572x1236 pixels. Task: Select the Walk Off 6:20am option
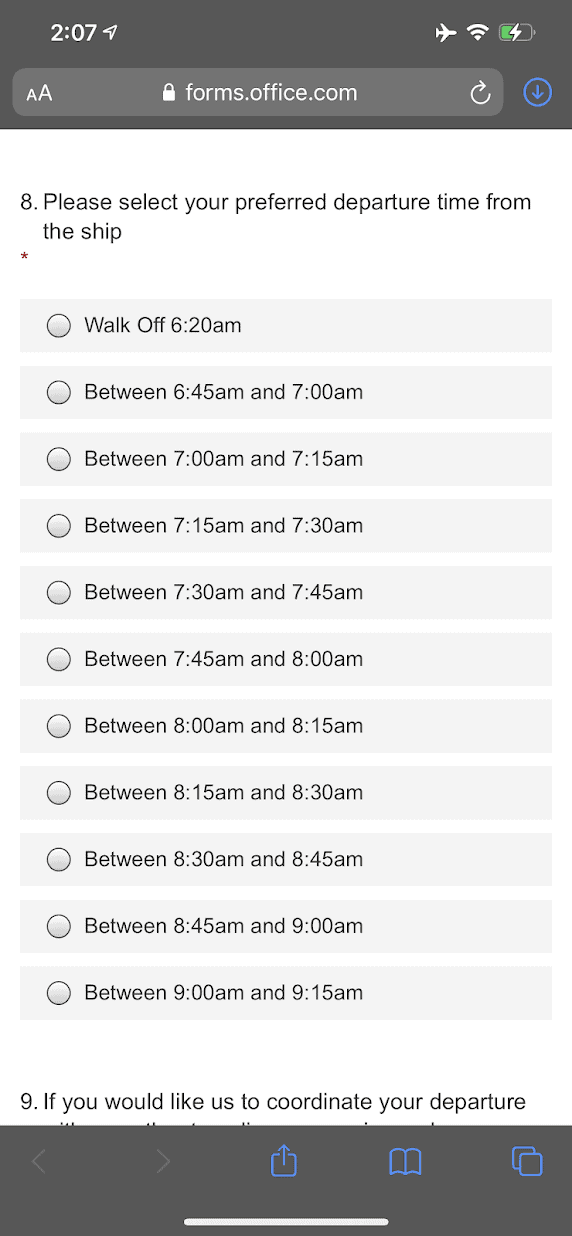(x=286, y=325)
